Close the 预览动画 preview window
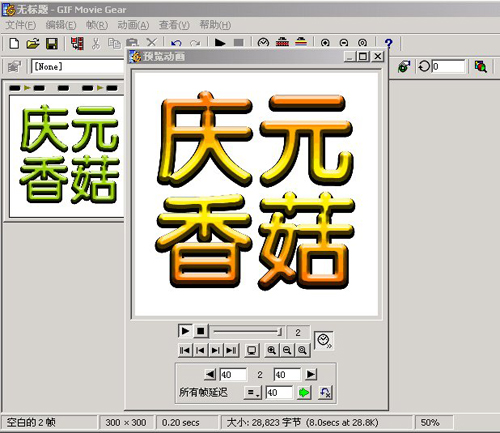 378,56
